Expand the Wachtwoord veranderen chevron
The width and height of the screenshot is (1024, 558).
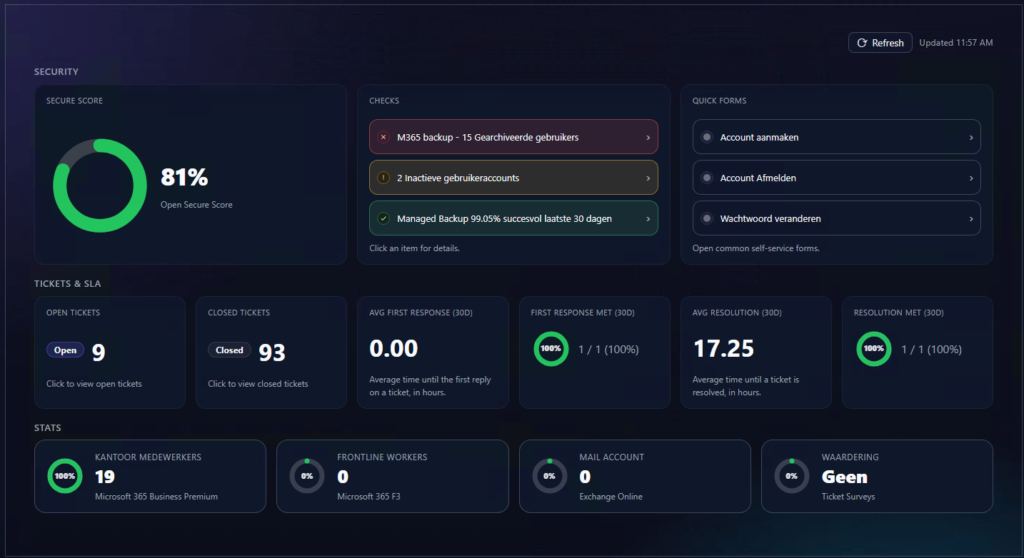(971, 219)
